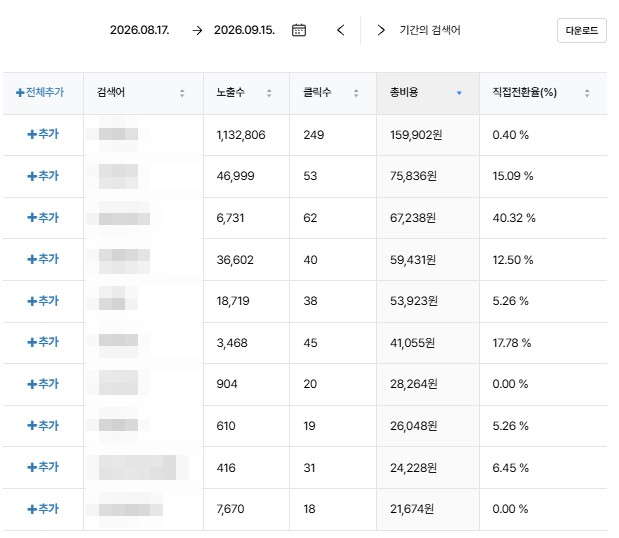The width and height of the screenshot is (619, 538).
Task: Add keyword with 1,132,806 impressions
Action: (x=43, y=134)
